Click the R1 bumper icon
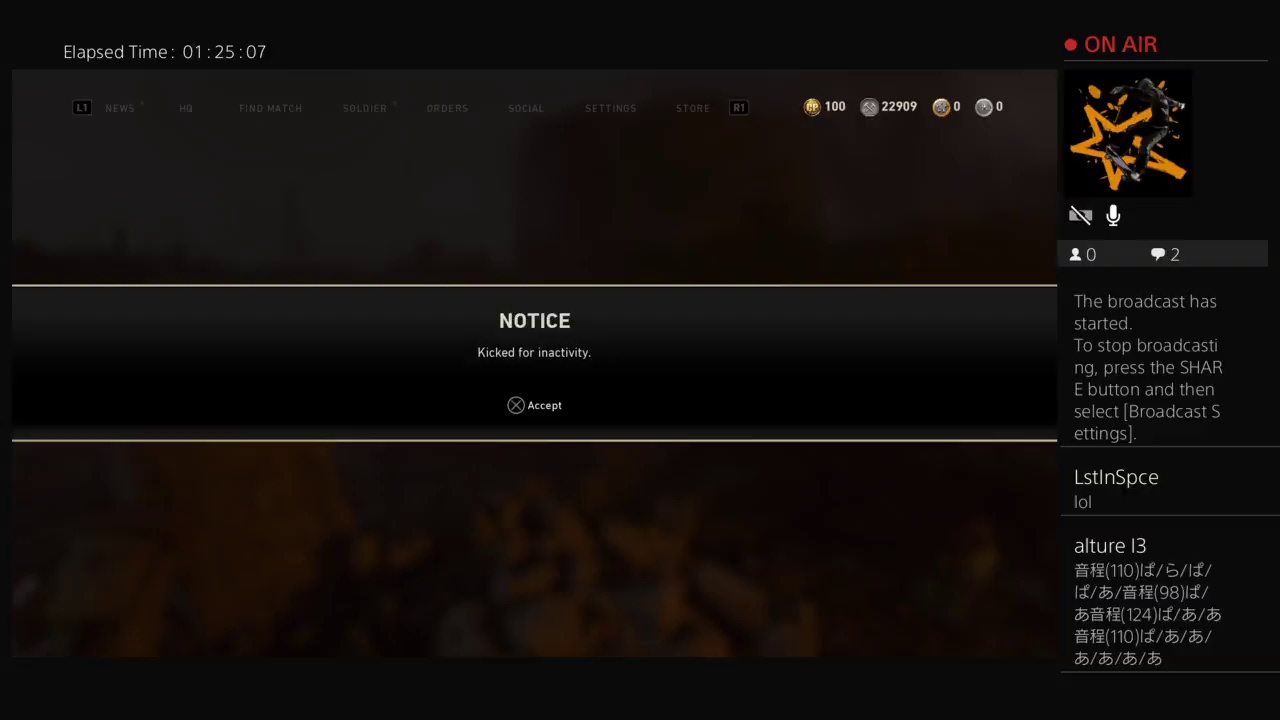The width and height of the screenshot is (1280, 720). point(739,108)
